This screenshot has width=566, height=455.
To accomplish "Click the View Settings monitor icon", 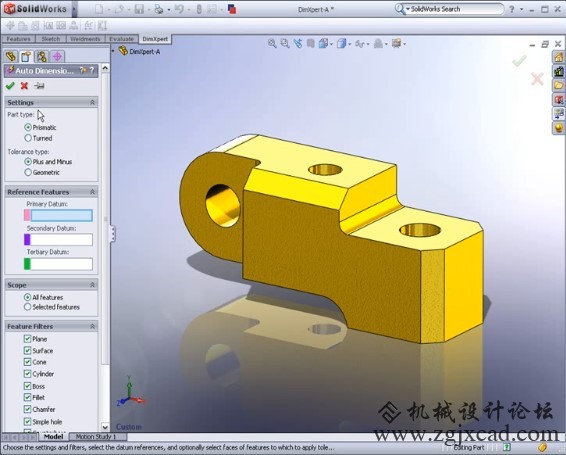I will [x=396, y=44].
